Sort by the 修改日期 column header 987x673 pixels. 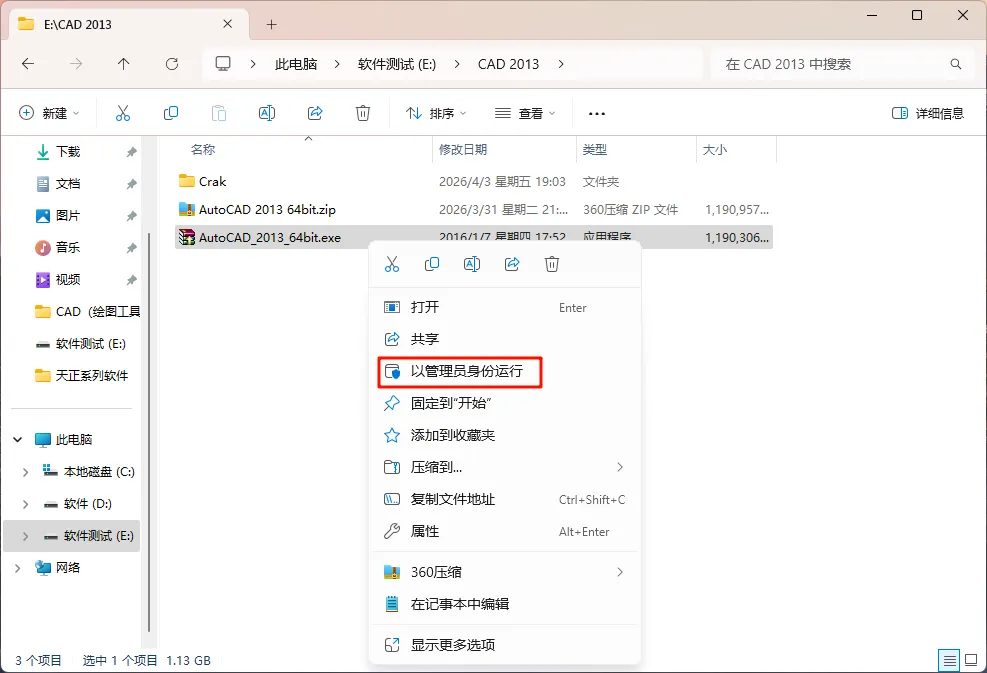coord(463,150)
